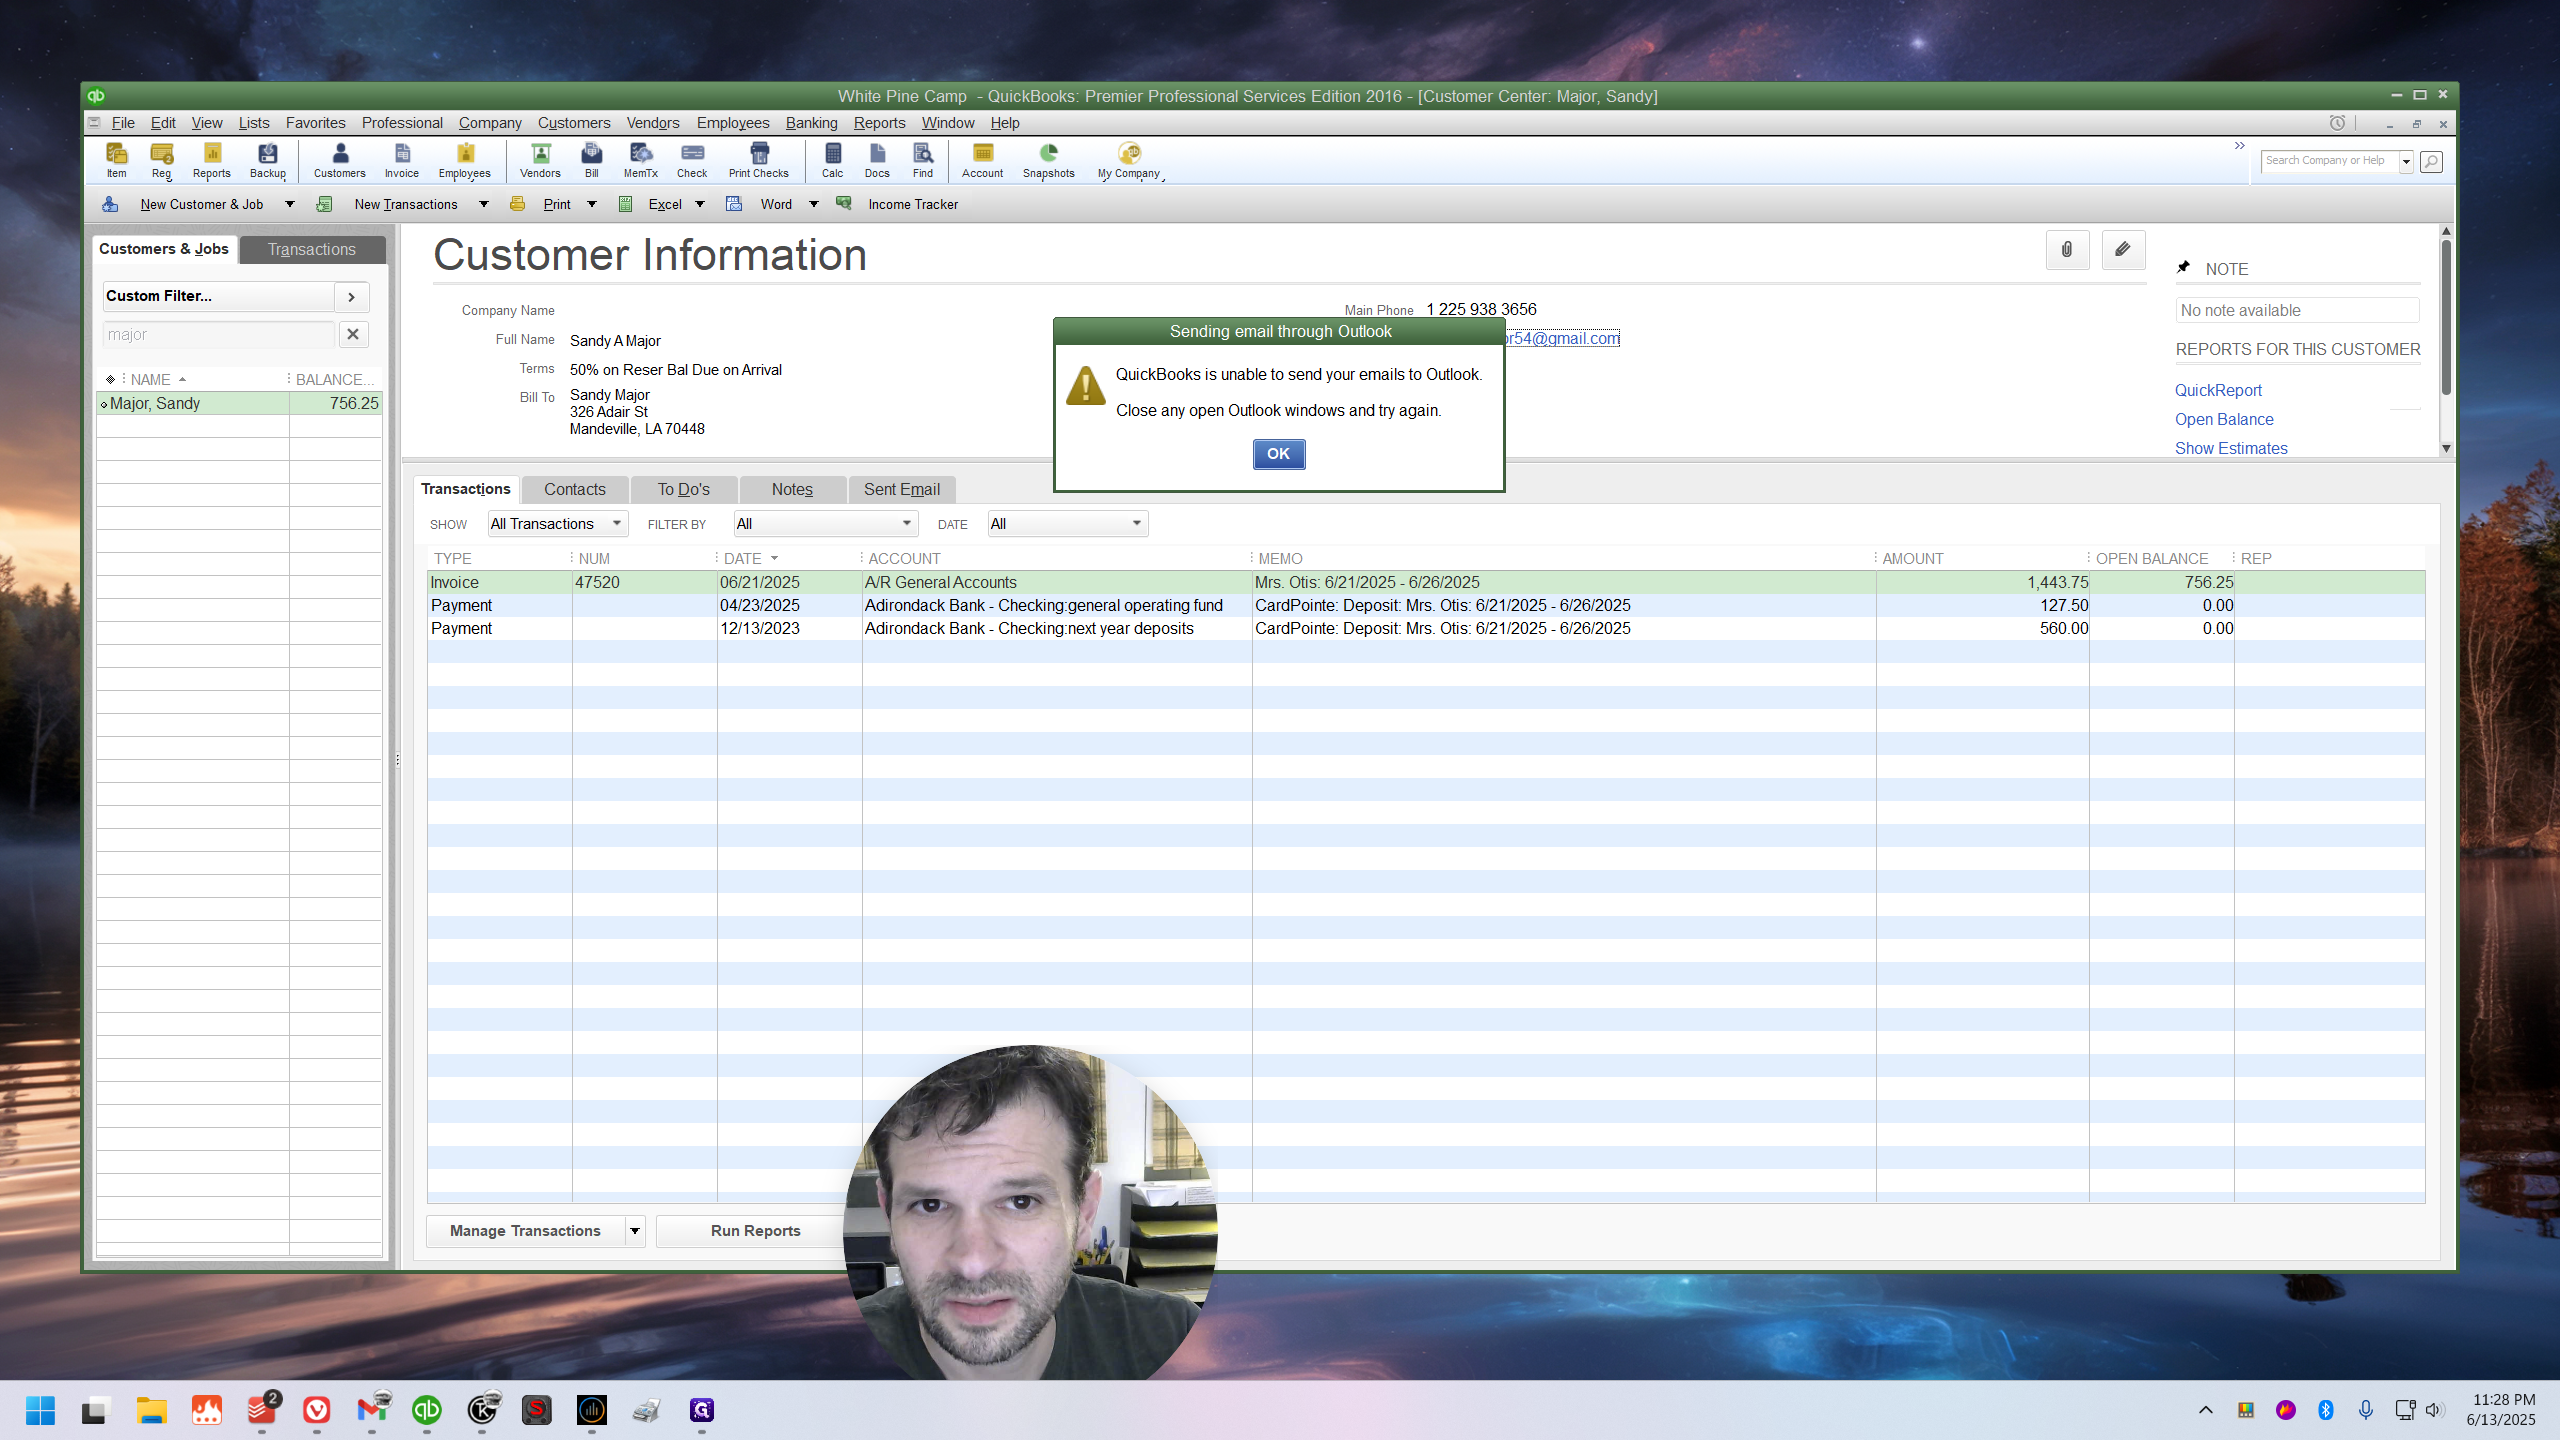Expand the icon bar overflow chevron
The height and width of the screenshot is (1440, 2560).
(x=2240, y=146)
